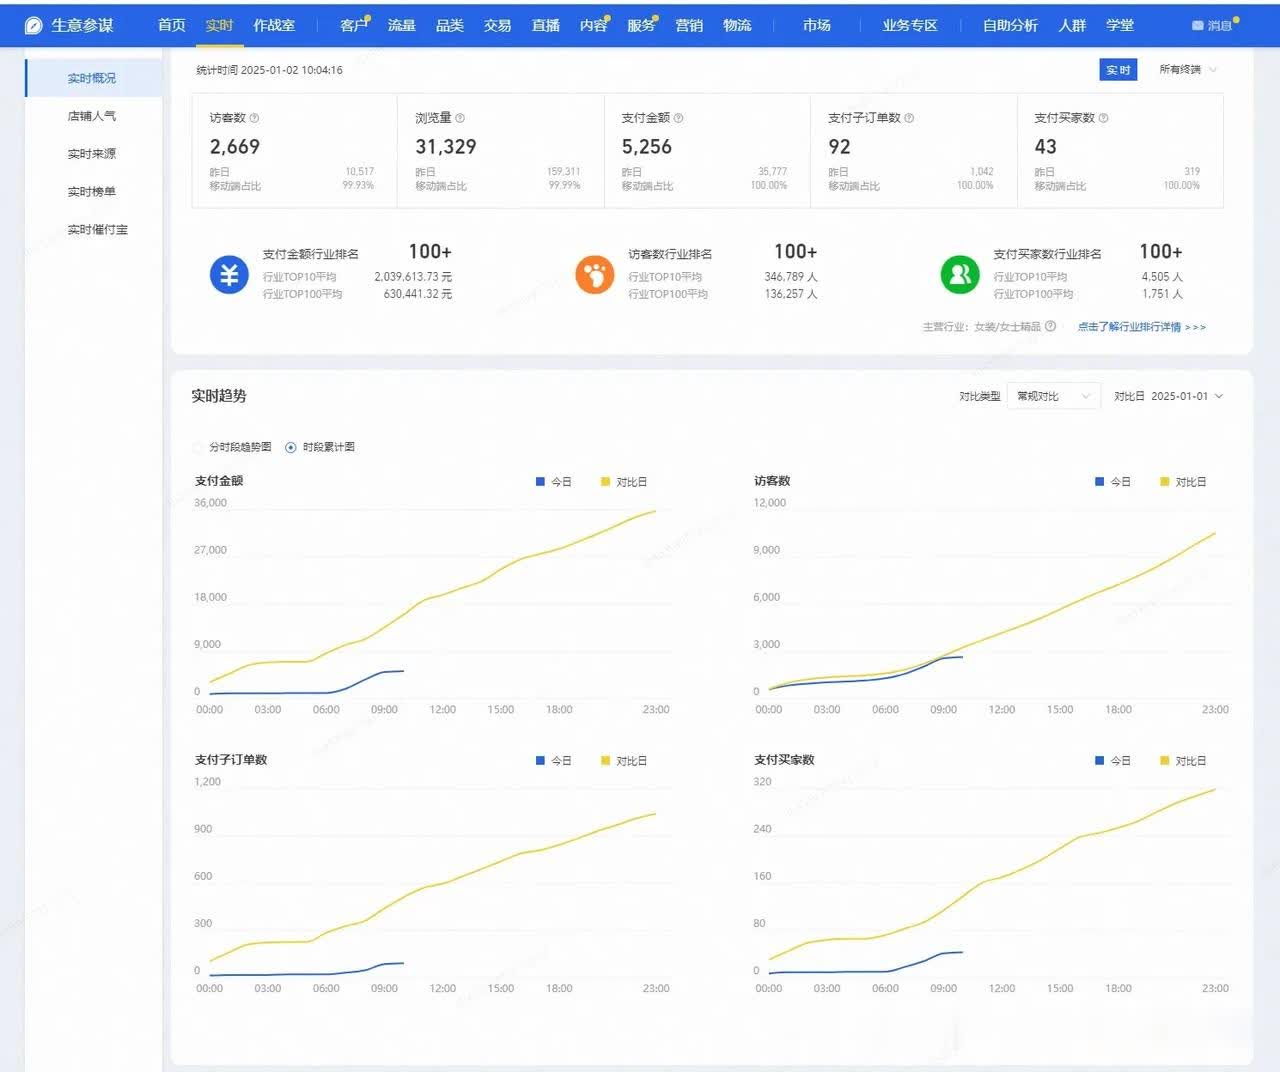Toggle 今日 legend swatch in 访客数 chart
Image resolution: width=1280 pixels, height=1072 pixels.
pyautogui.click(x=1100, y=482)
